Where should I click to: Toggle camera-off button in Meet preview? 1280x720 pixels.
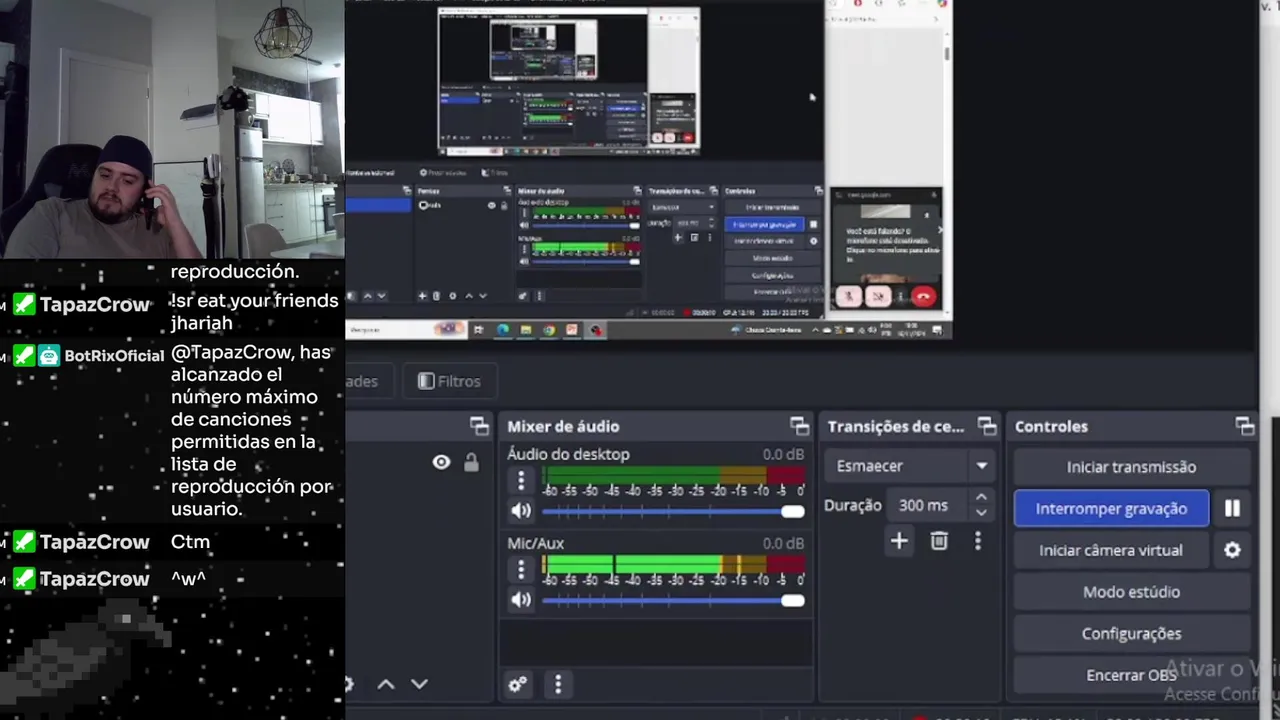(878, 296)
